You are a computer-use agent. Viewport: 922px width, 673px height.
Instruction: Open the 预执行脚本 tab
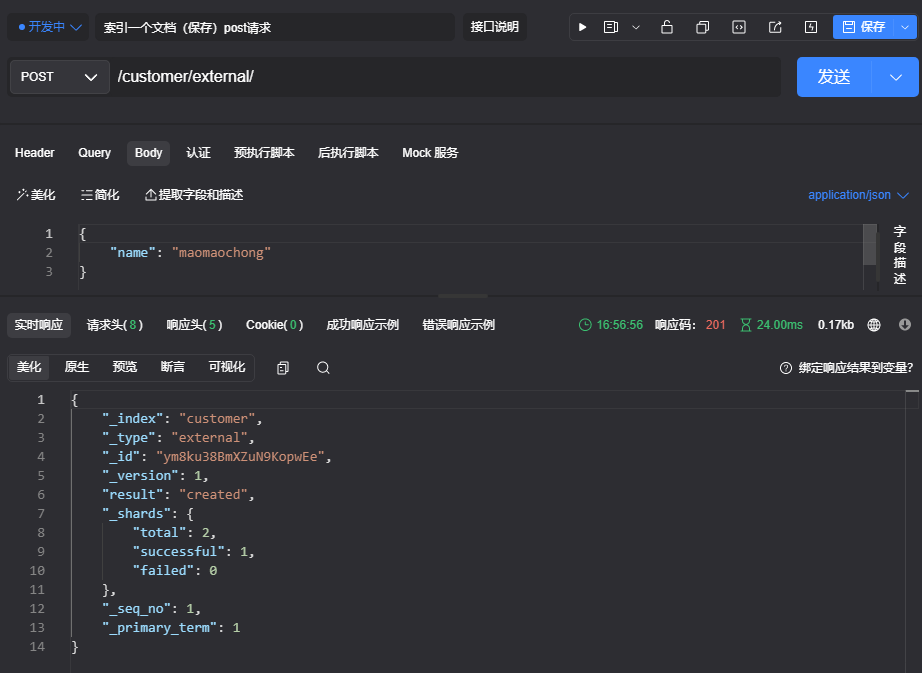(264, 153)
